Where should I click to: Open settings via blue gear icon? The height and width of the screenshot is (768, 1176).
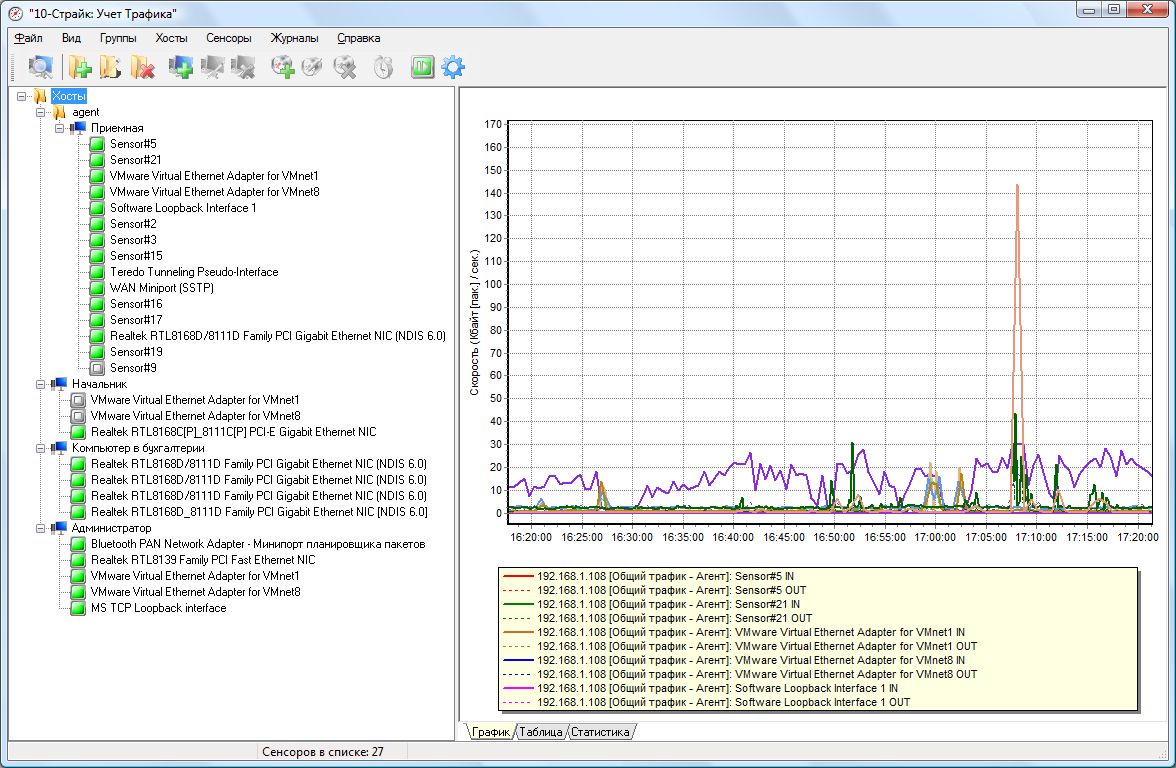453,68
